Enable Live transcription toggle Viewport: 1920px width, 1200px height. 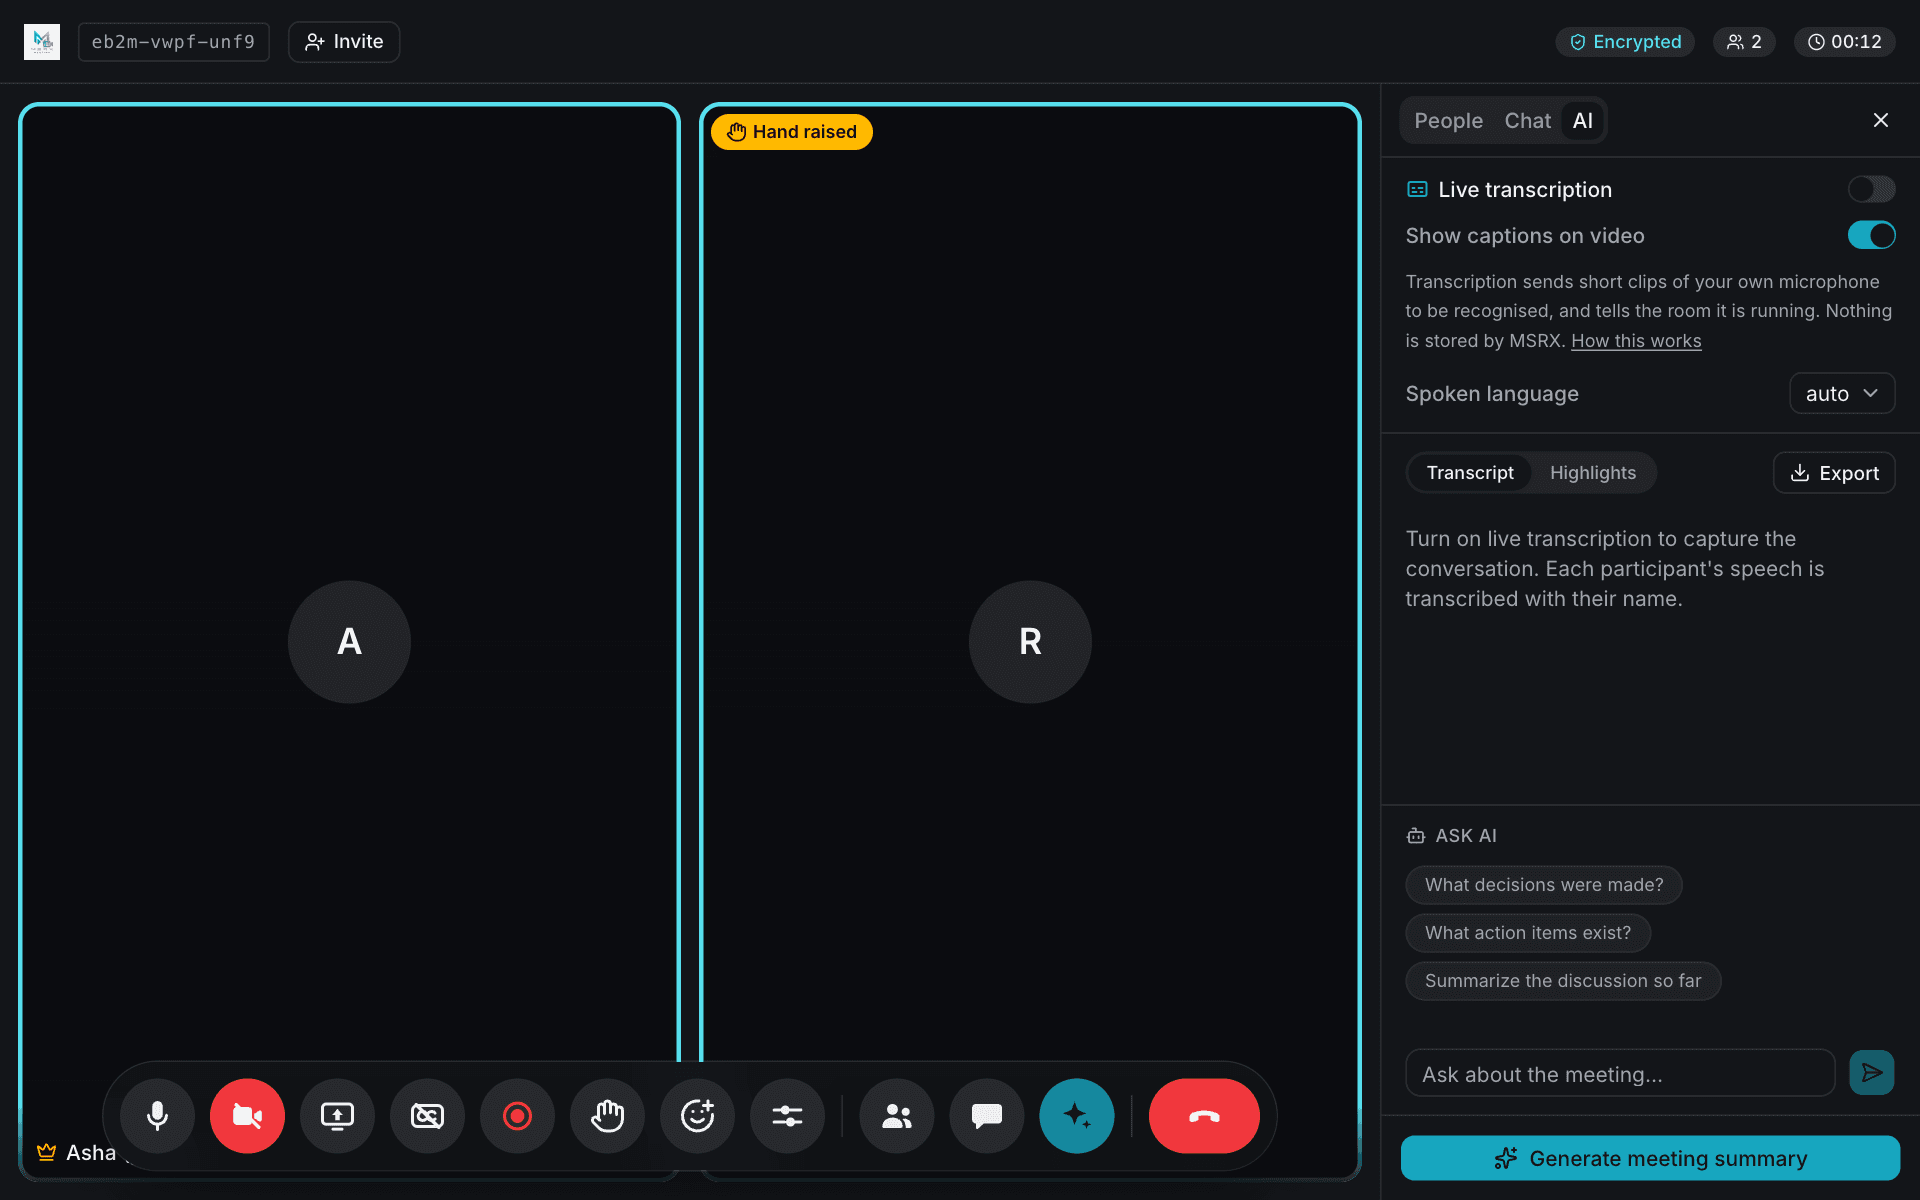coord(1871,189)
